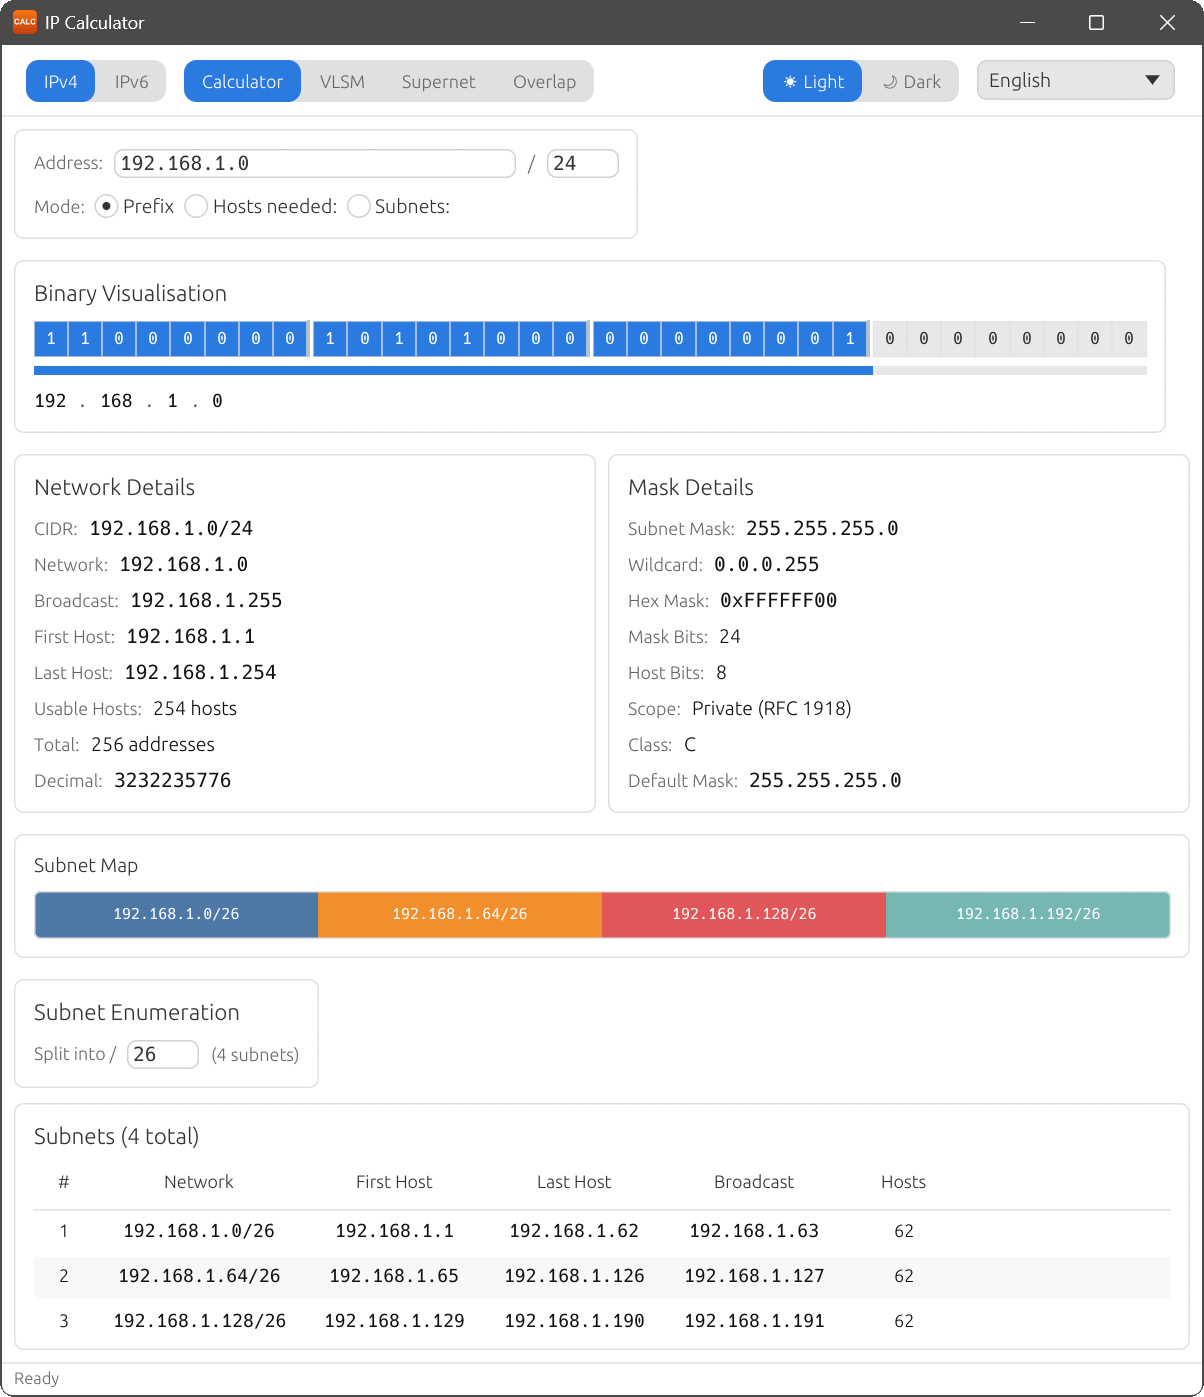Switch to the Supernet tab
The width and height of the screenshot is (1204, 1397).
(438, 81)
